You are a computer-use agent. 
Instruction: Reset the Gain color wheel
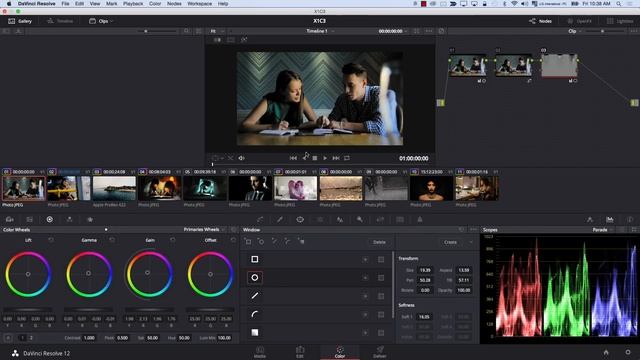173,240
